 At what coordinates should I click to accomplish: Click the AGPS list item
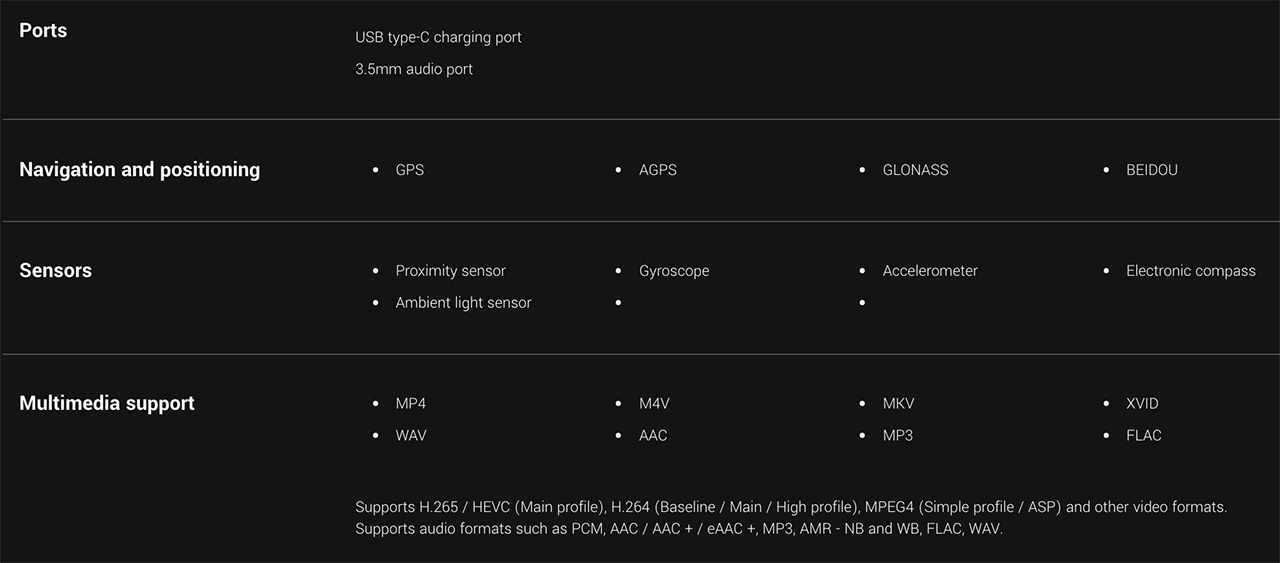[x=658, y=170]
